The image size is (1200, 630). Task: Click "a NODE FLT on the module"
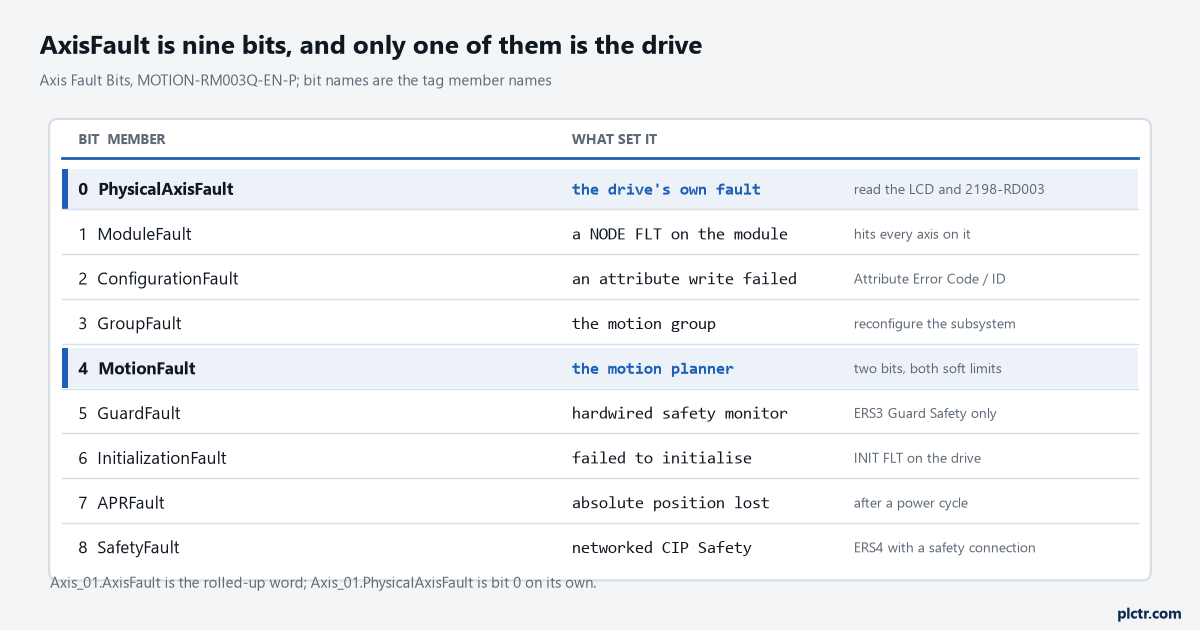coord(680,234)
